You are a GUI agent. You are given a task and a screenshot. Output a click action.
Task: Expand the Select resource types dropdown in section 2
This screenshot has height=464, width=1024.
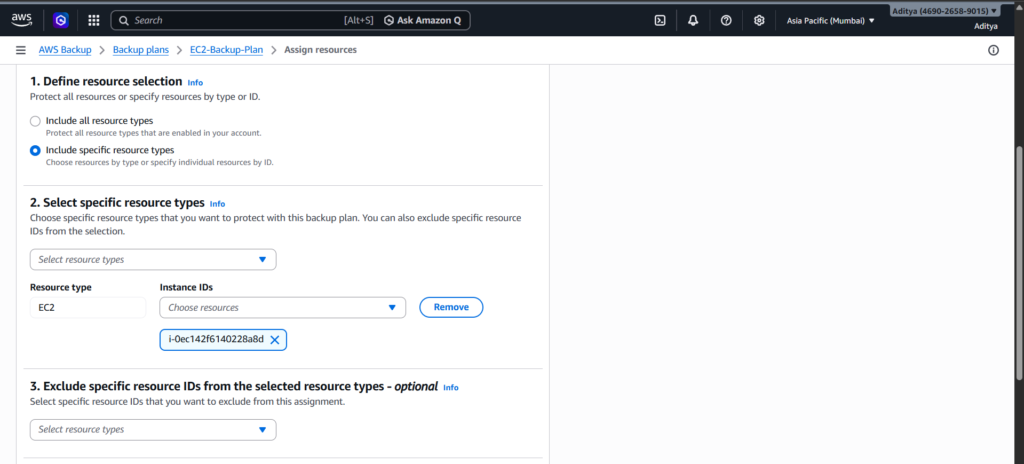[152, 260]
